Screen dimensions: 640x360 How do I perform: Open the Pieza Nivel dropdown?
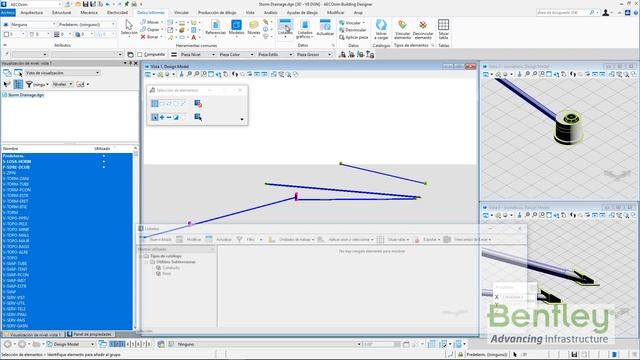[198, 54]
